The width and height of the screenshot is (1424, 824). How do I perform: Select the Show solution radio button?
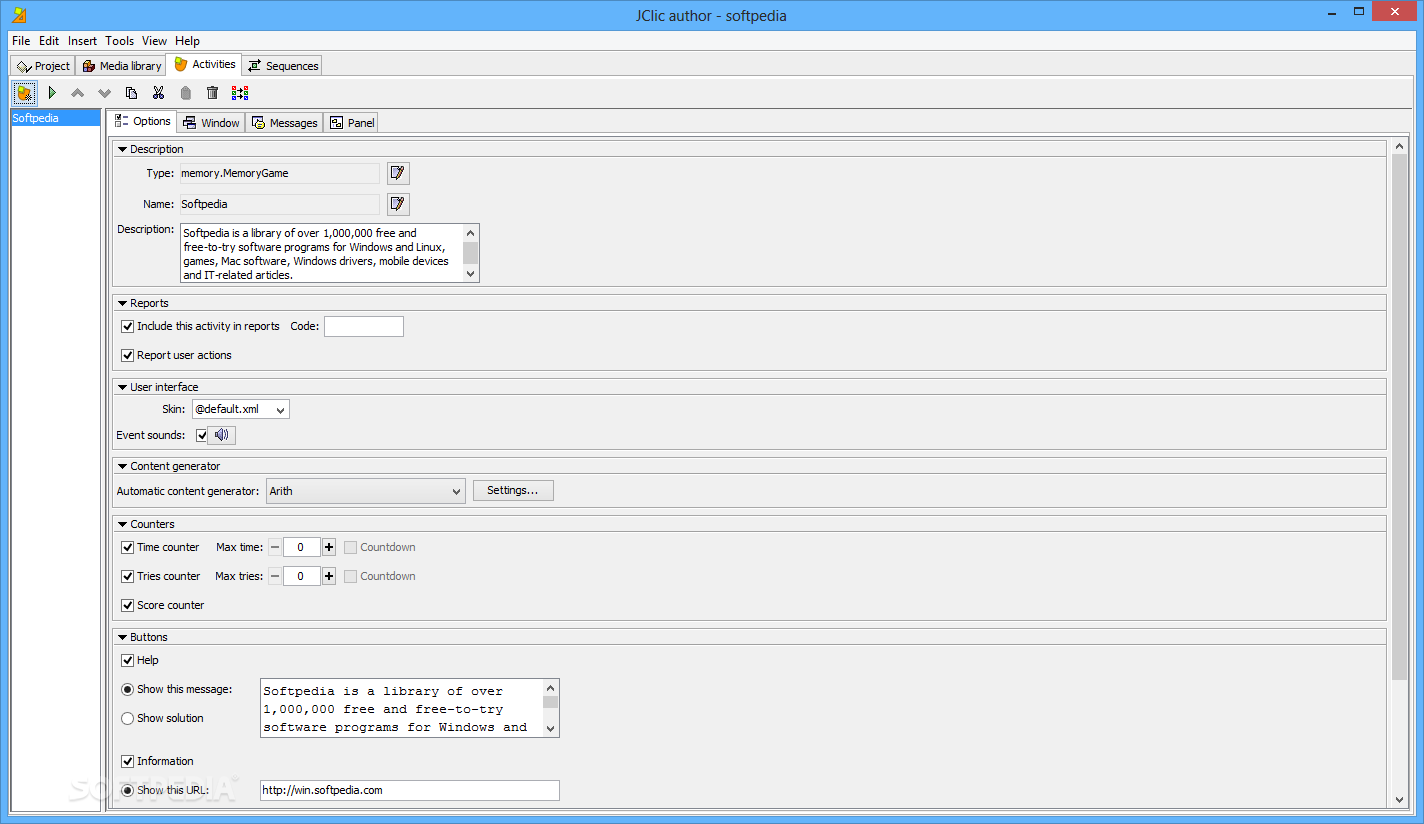127,718
